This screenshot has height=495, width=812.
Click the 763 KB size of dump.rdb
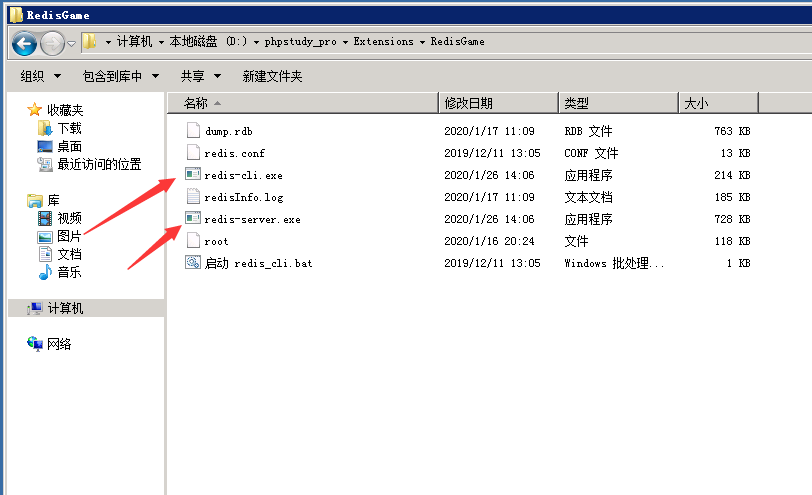point(732,131)
